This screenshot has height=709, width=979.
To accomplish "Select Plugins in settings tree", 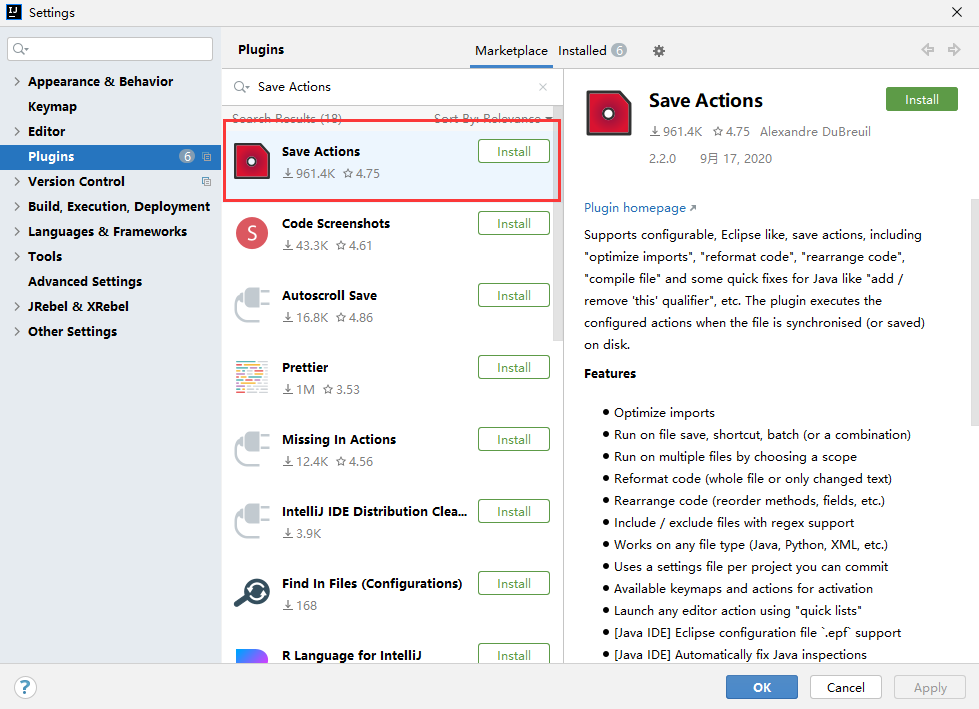I will (x=111, y=157).
